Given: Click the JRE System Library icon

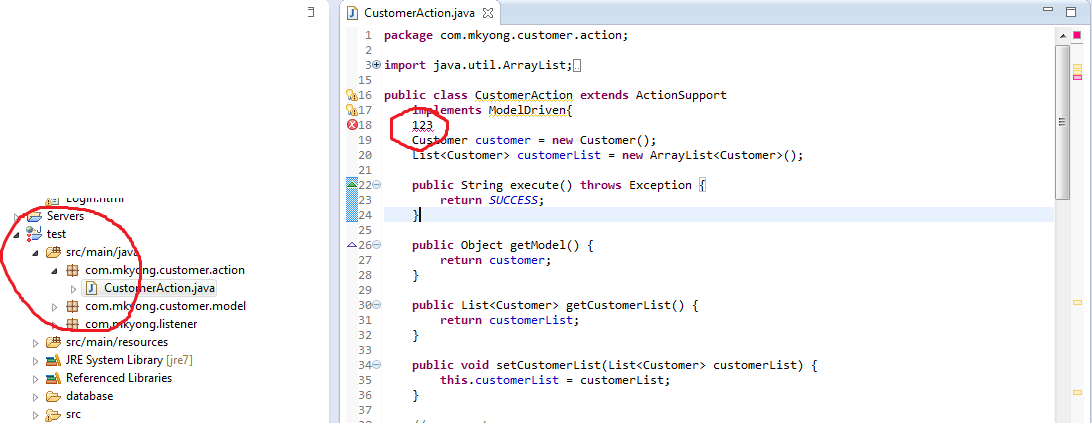Looking at the screenshot, I should coord(54,360).
